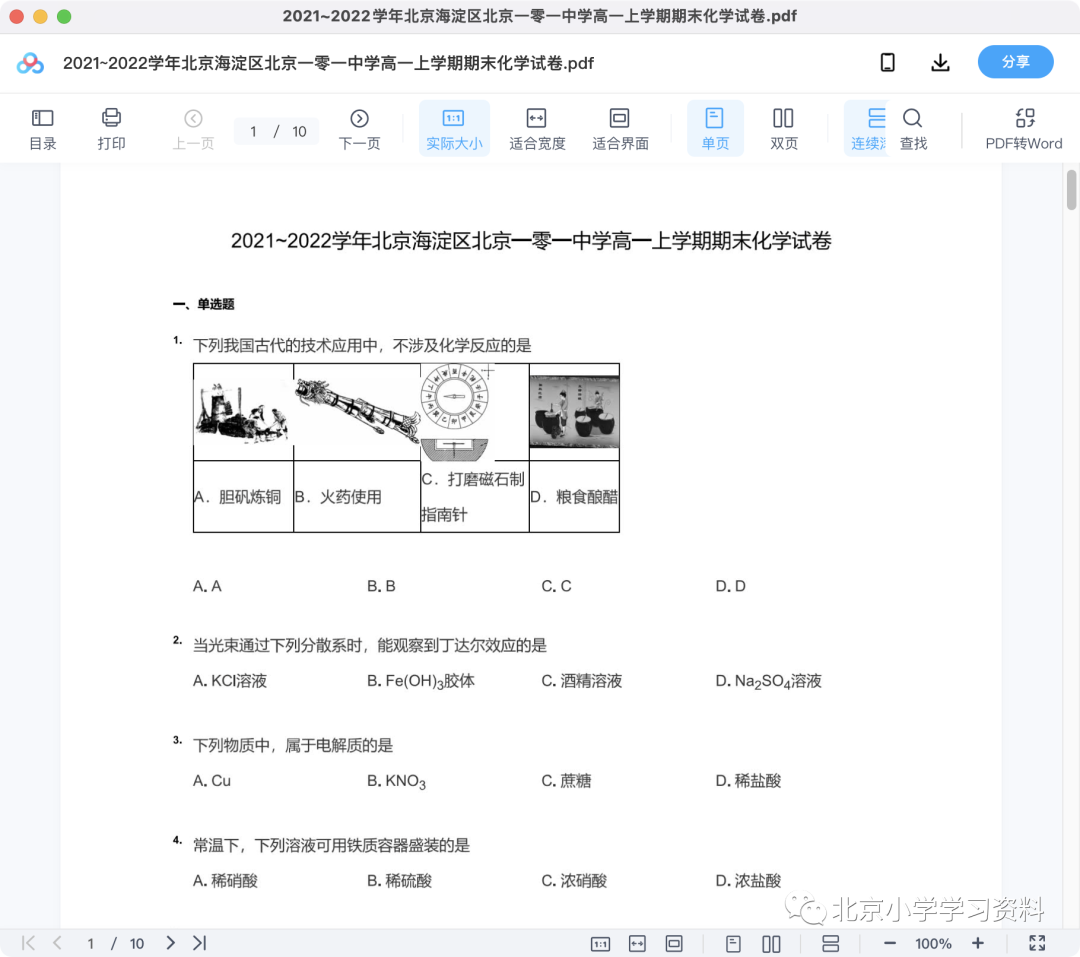Click table cell D. 粮食酿醋
The width and height of the screenshot is (1080, 957).
coord(574,497)
